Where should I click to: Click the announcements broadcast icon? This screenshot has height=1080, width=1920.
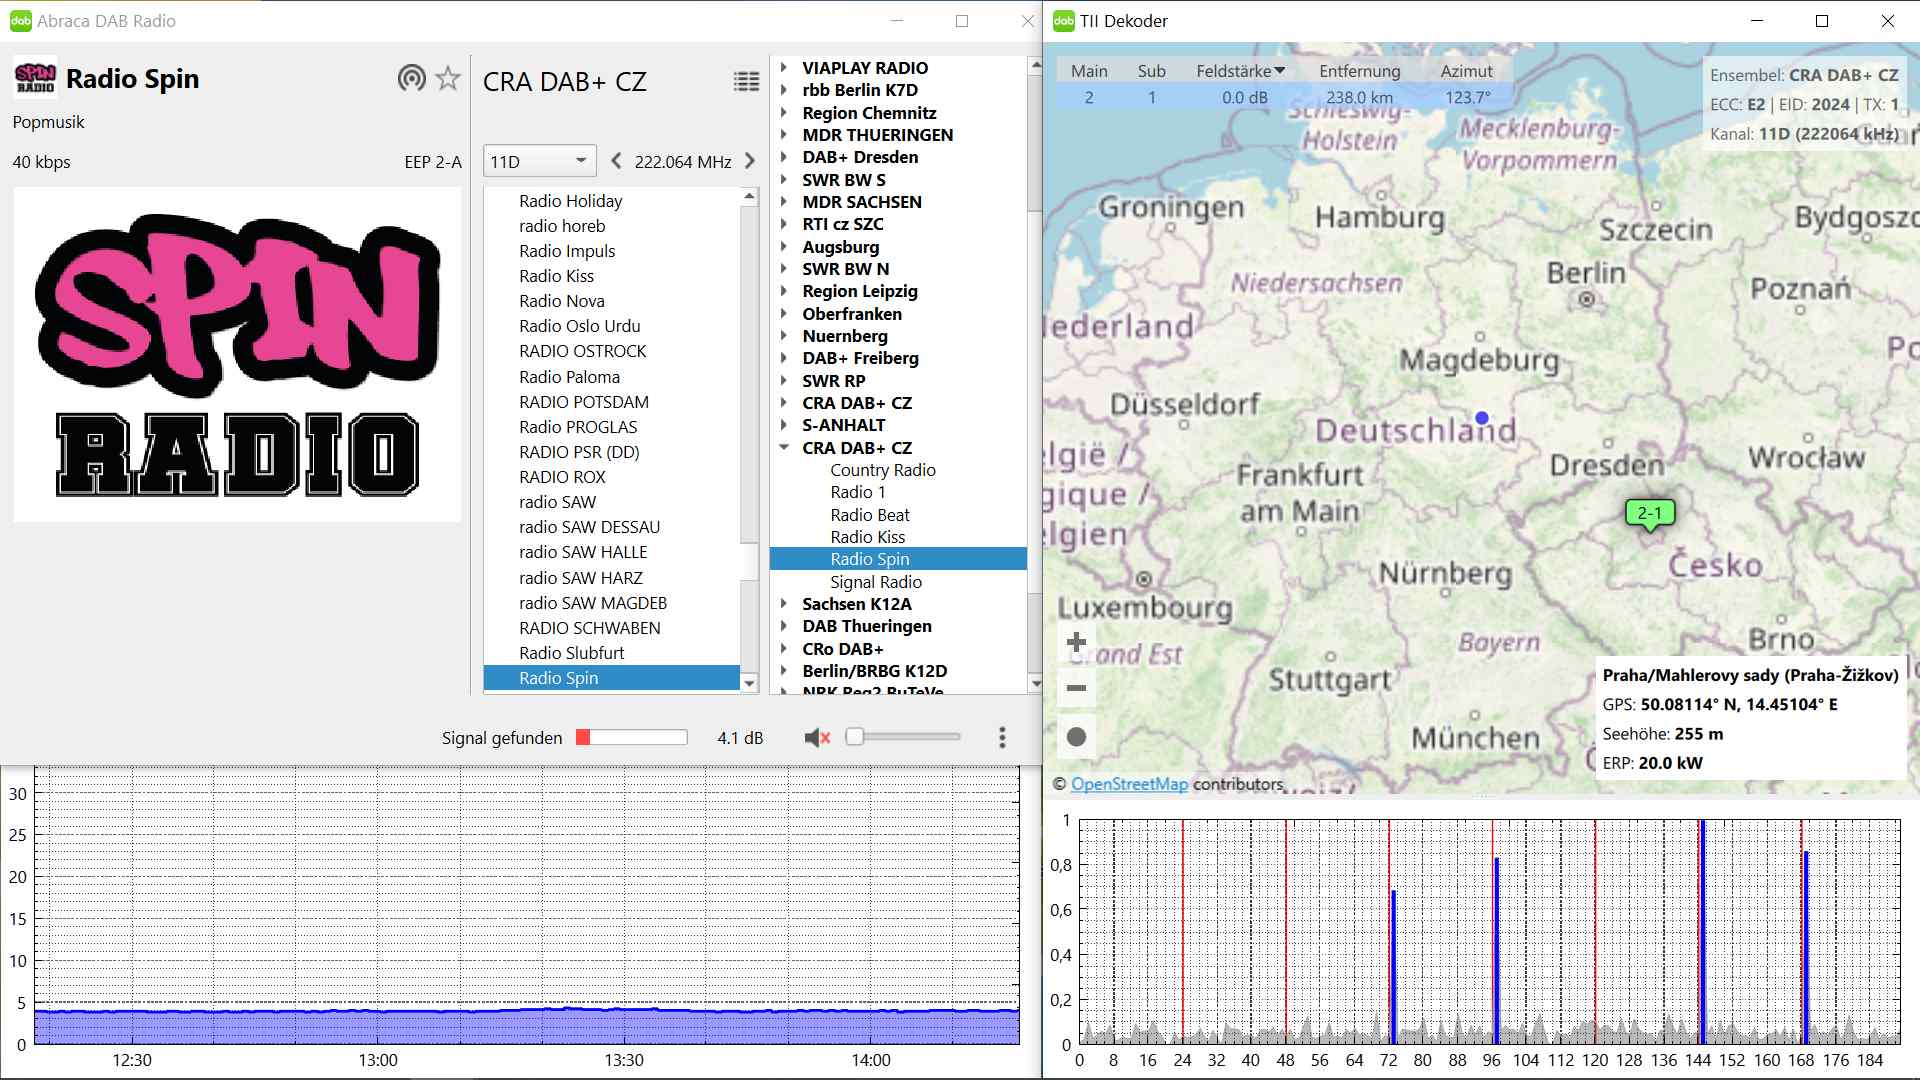[411, 78]
